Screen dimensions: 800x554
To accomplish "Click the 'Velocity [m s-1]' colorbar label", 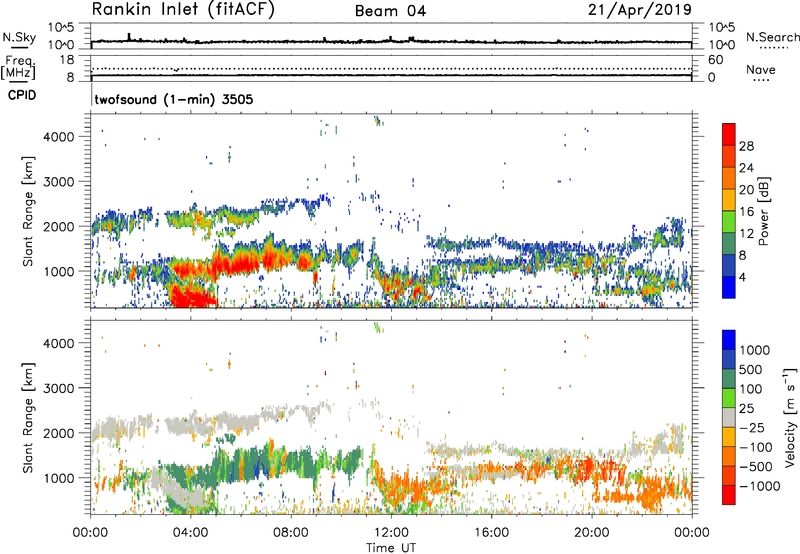I will [x=790, y=417].
